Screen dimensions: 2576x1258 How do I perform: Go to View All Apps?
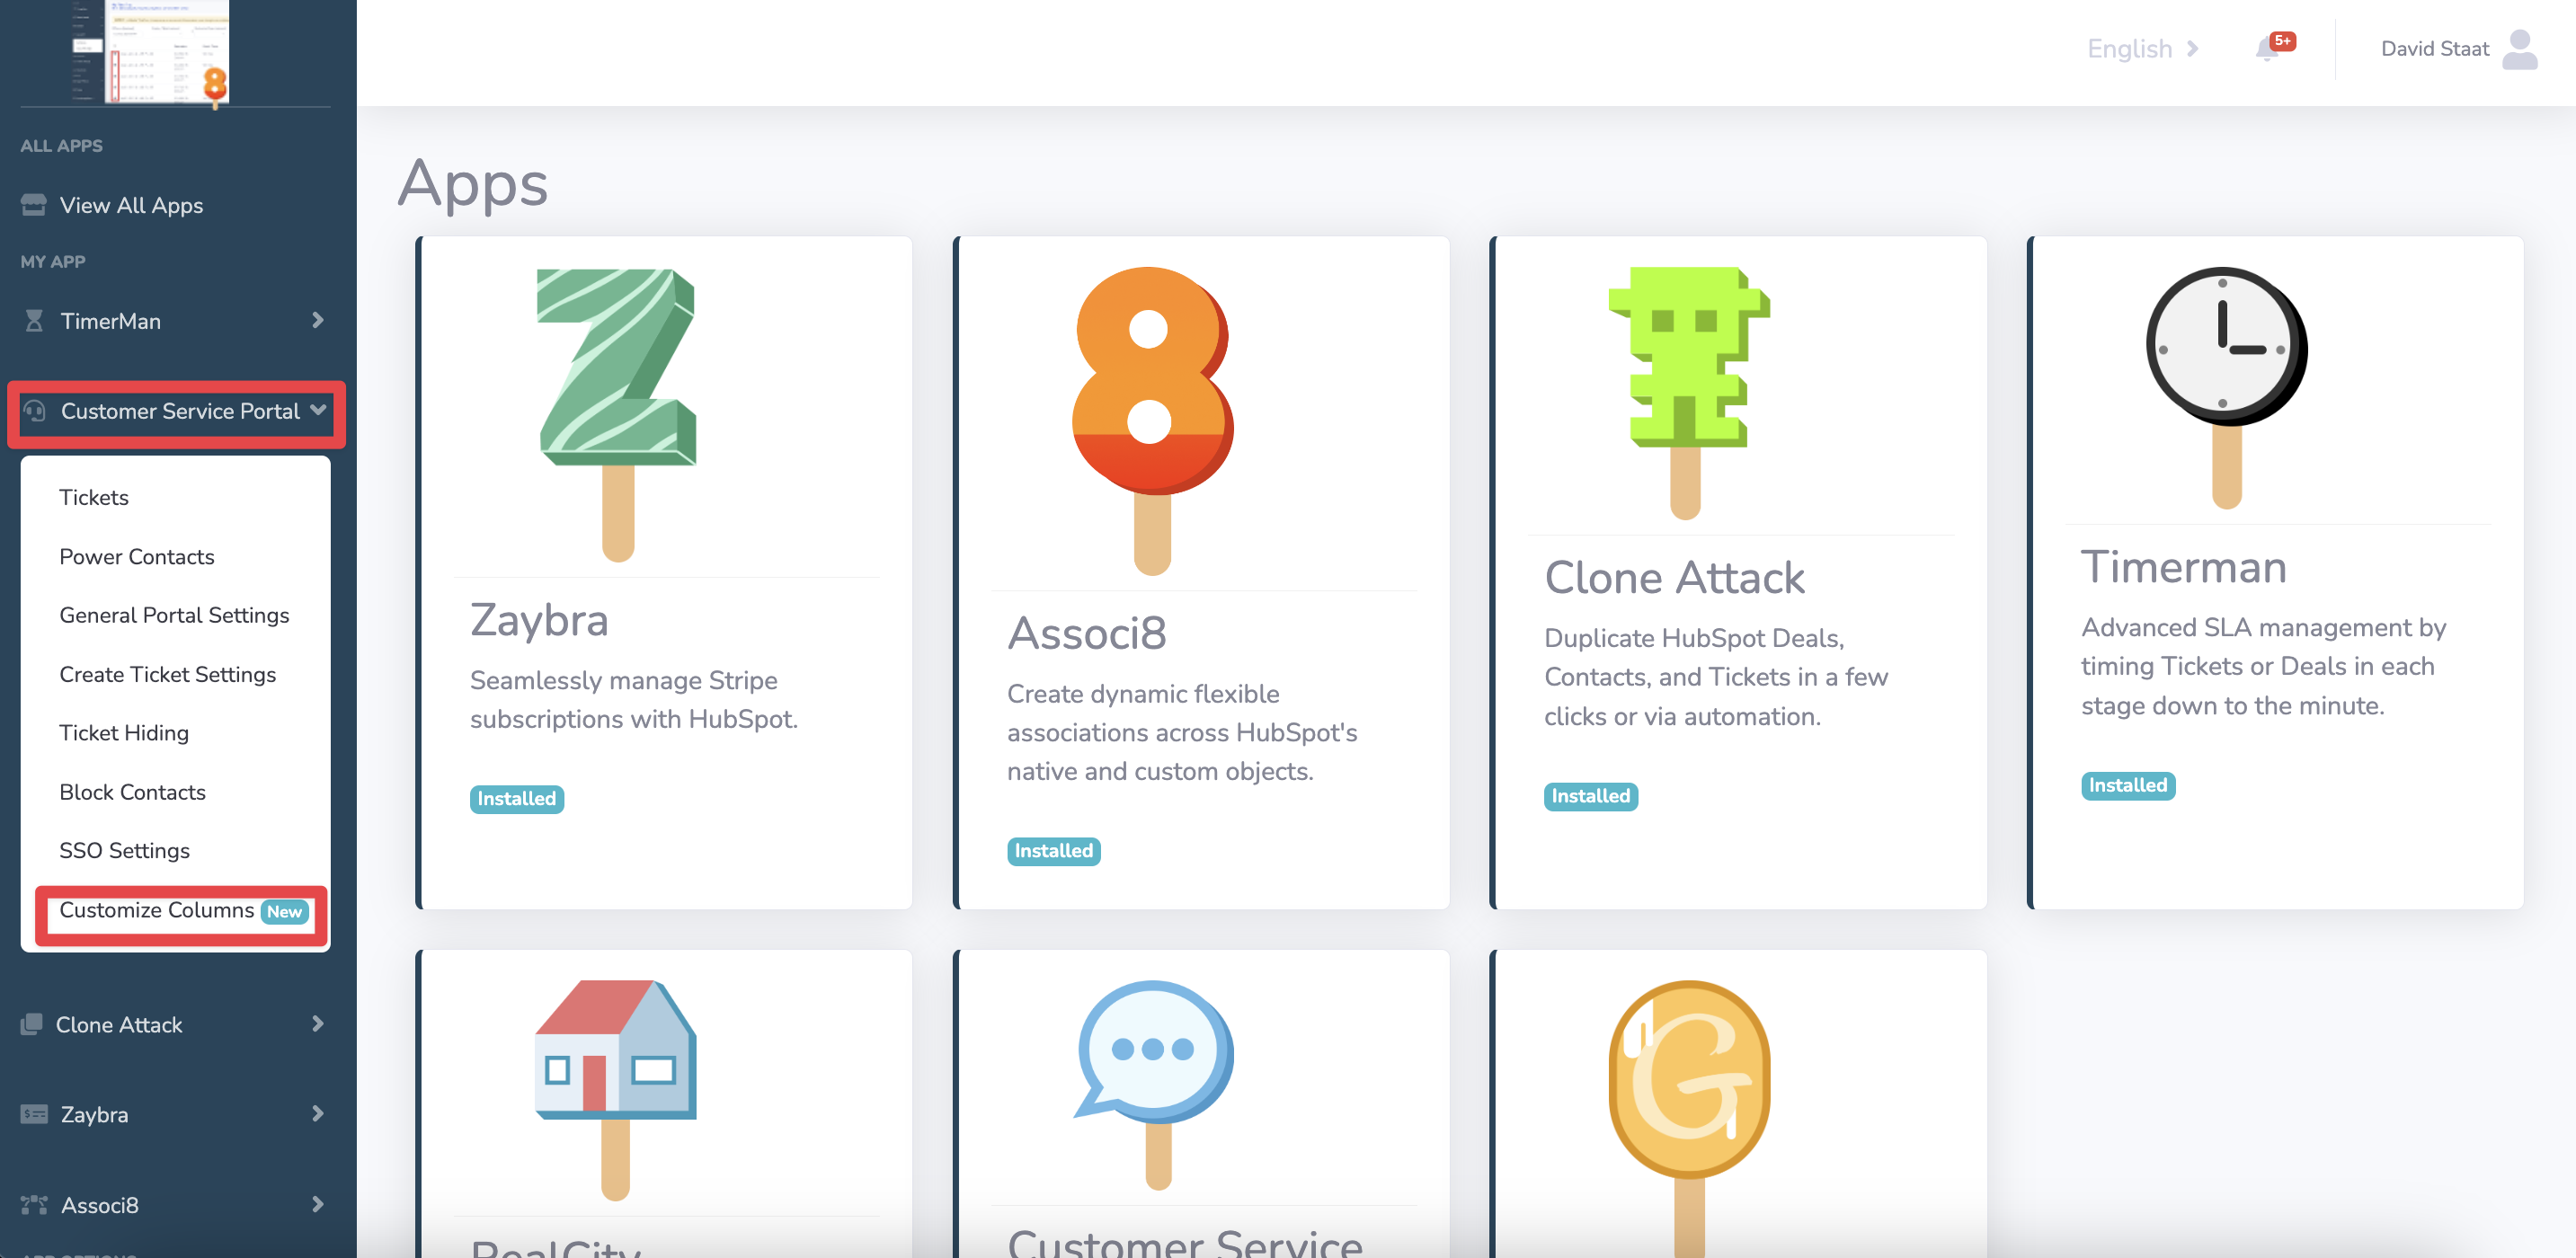[131, 205]
